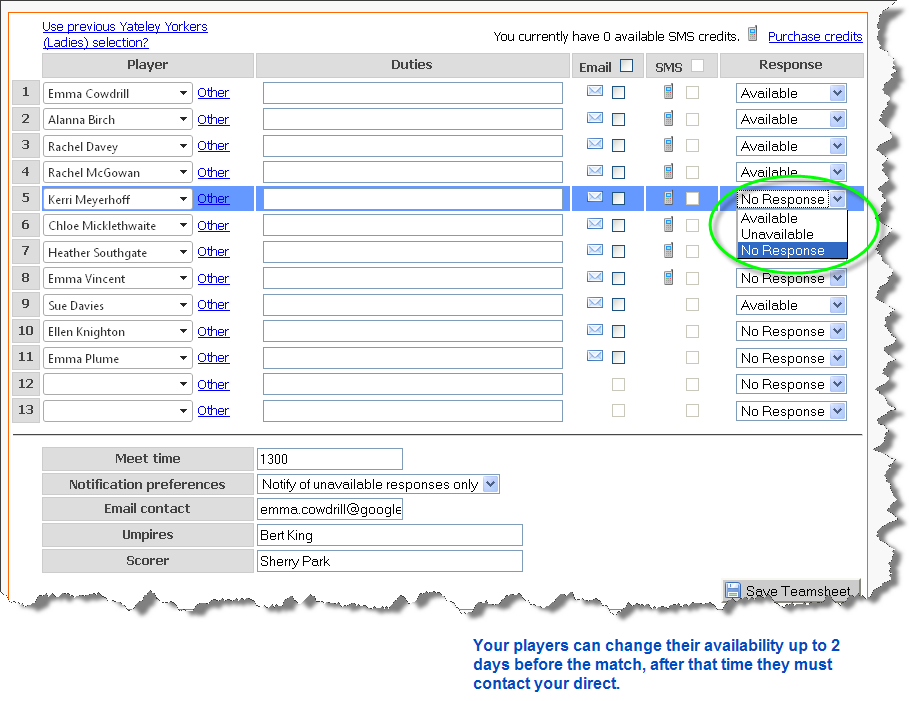Click the SMS phone icon for Rachel Davey
910x701 pixels.
pyautogui.click(x=668, y=145)
